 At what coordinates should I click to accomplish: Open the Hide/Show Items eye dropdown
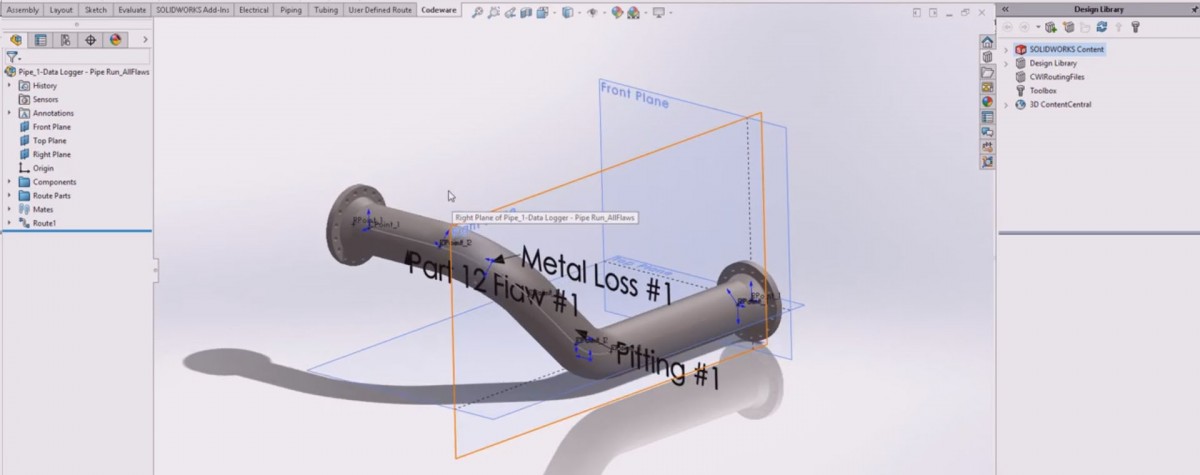coord(594,13)
